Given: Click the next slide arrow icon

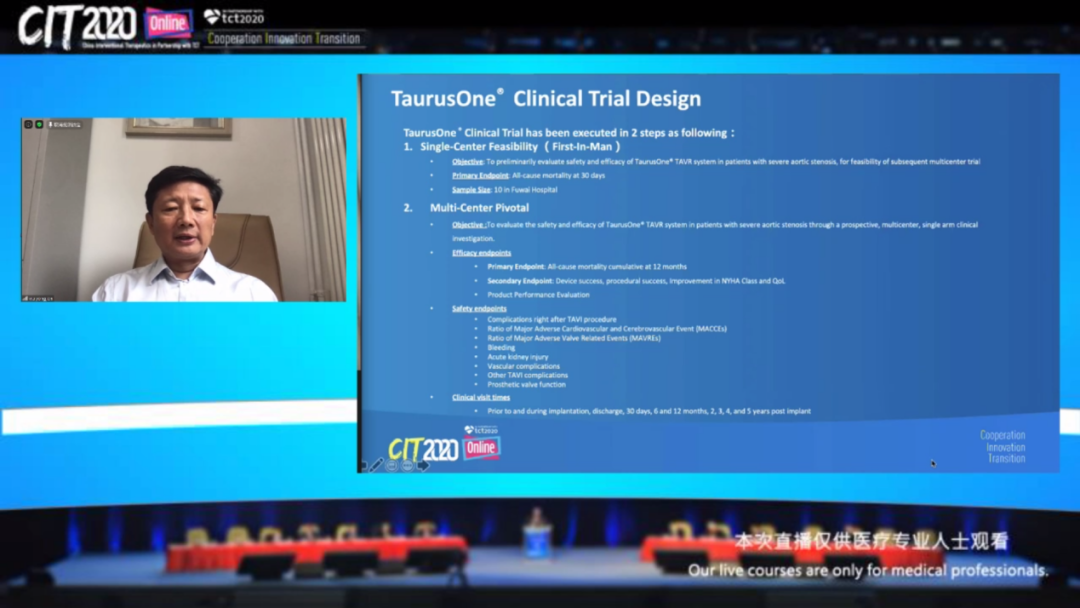Looking at the screenshot, I should coord(423,466).
